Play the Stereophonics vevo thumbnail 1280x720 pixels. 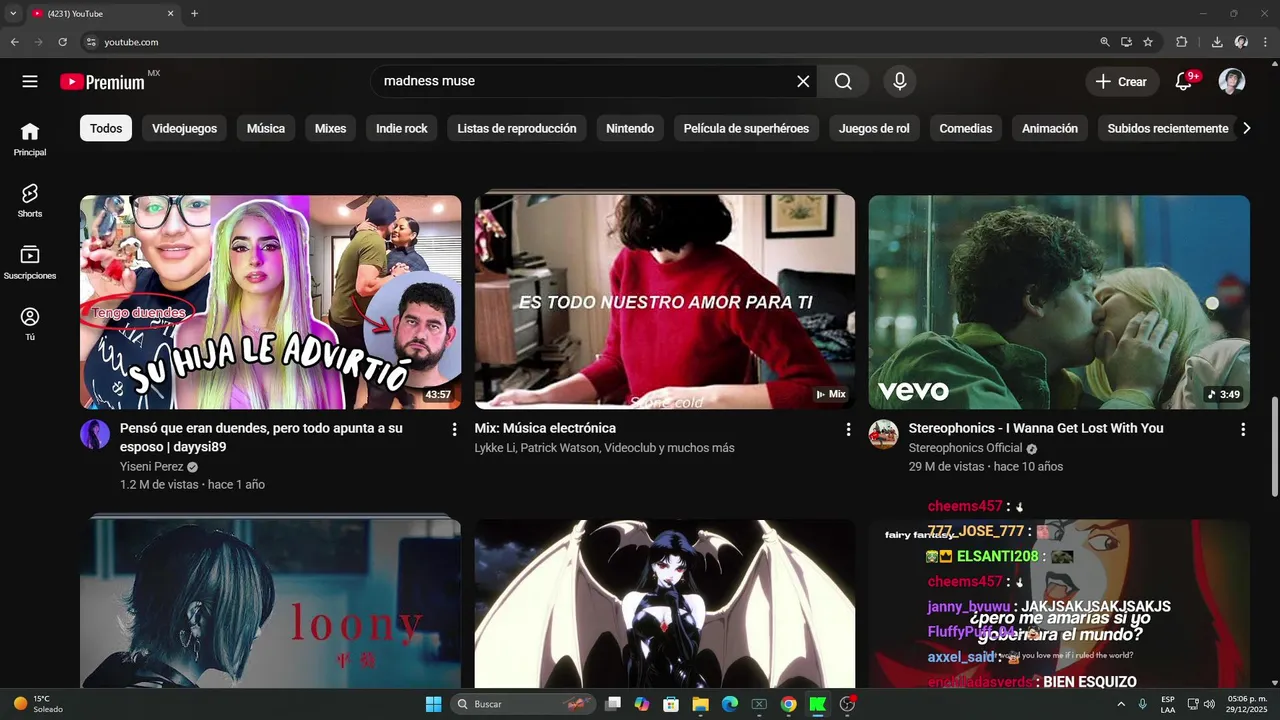(x=1059, y=302)
